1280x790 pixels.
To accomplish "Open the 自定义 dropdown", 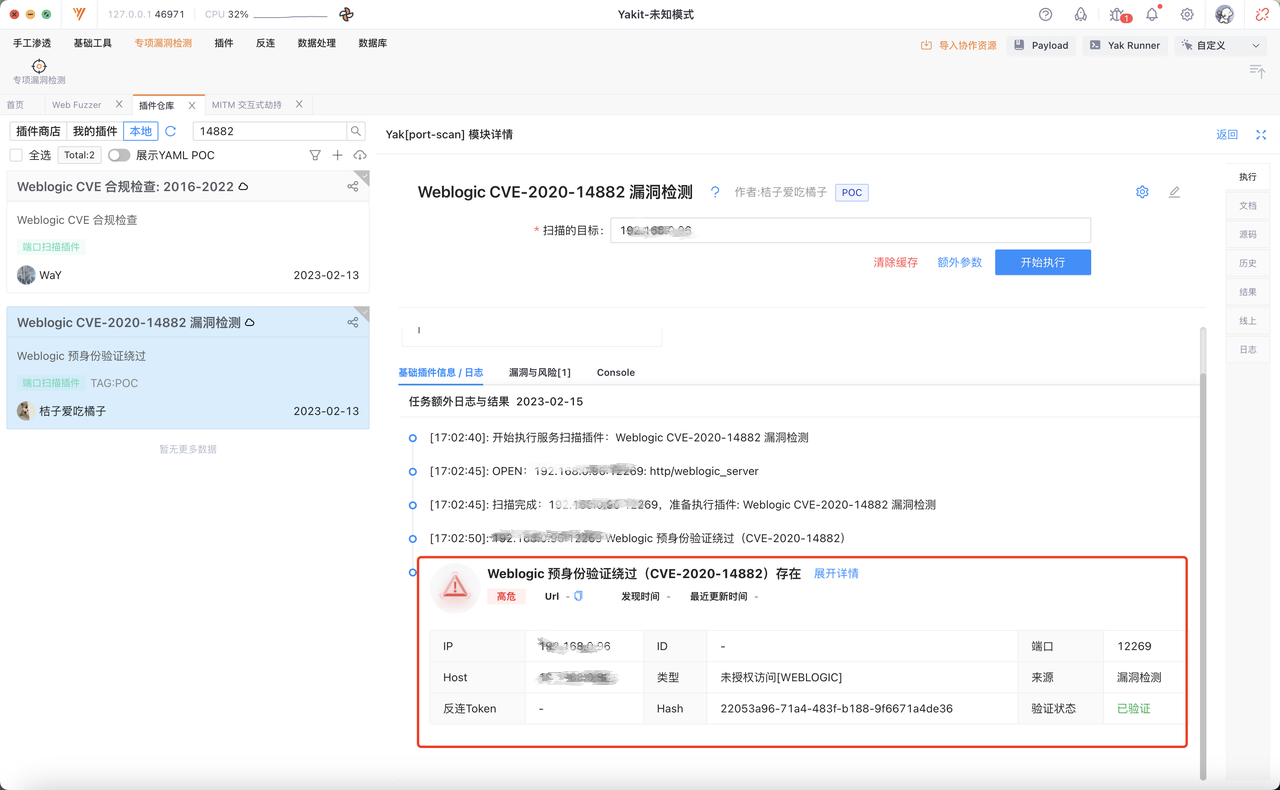I will (x=1220, y=45).
